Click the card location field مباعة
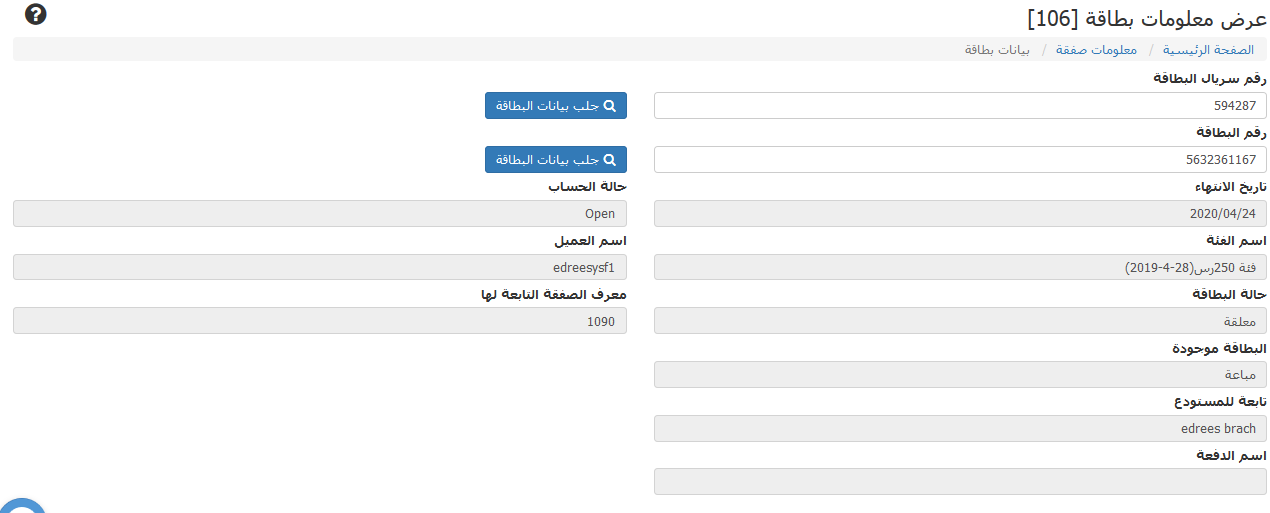 point(960,374)
